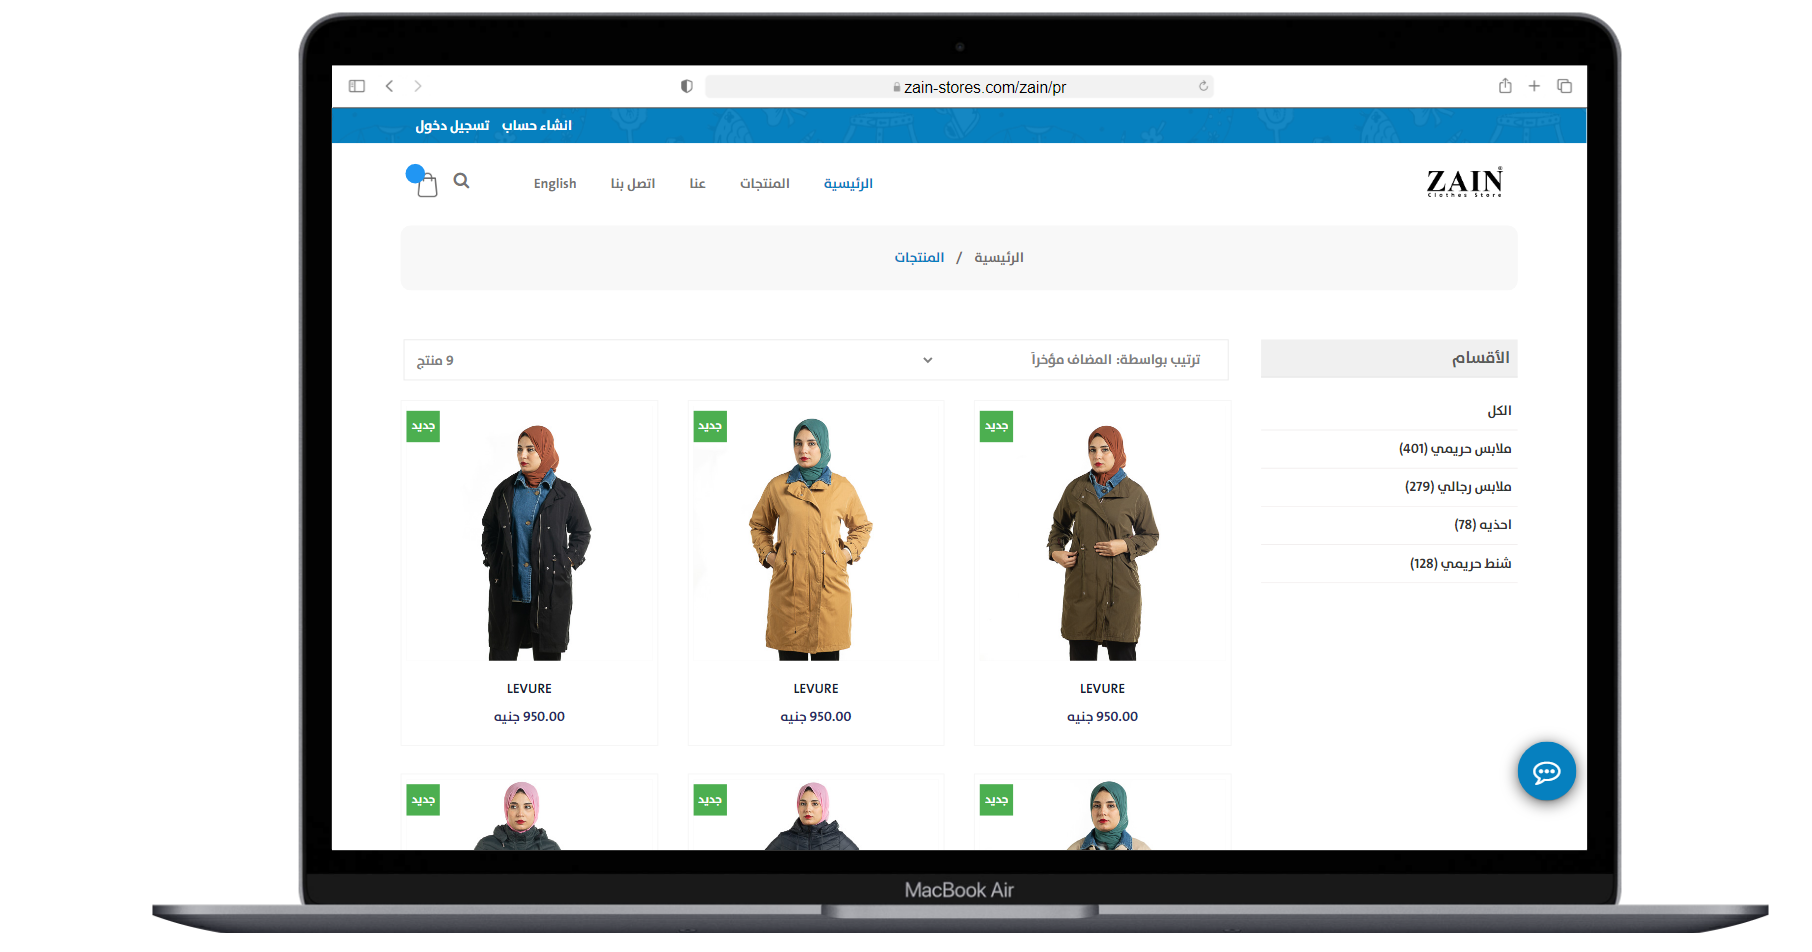Click LEVURE title under olive coat
Image resolution: width=1812 pixels, height=952 pixels.
1102,689
